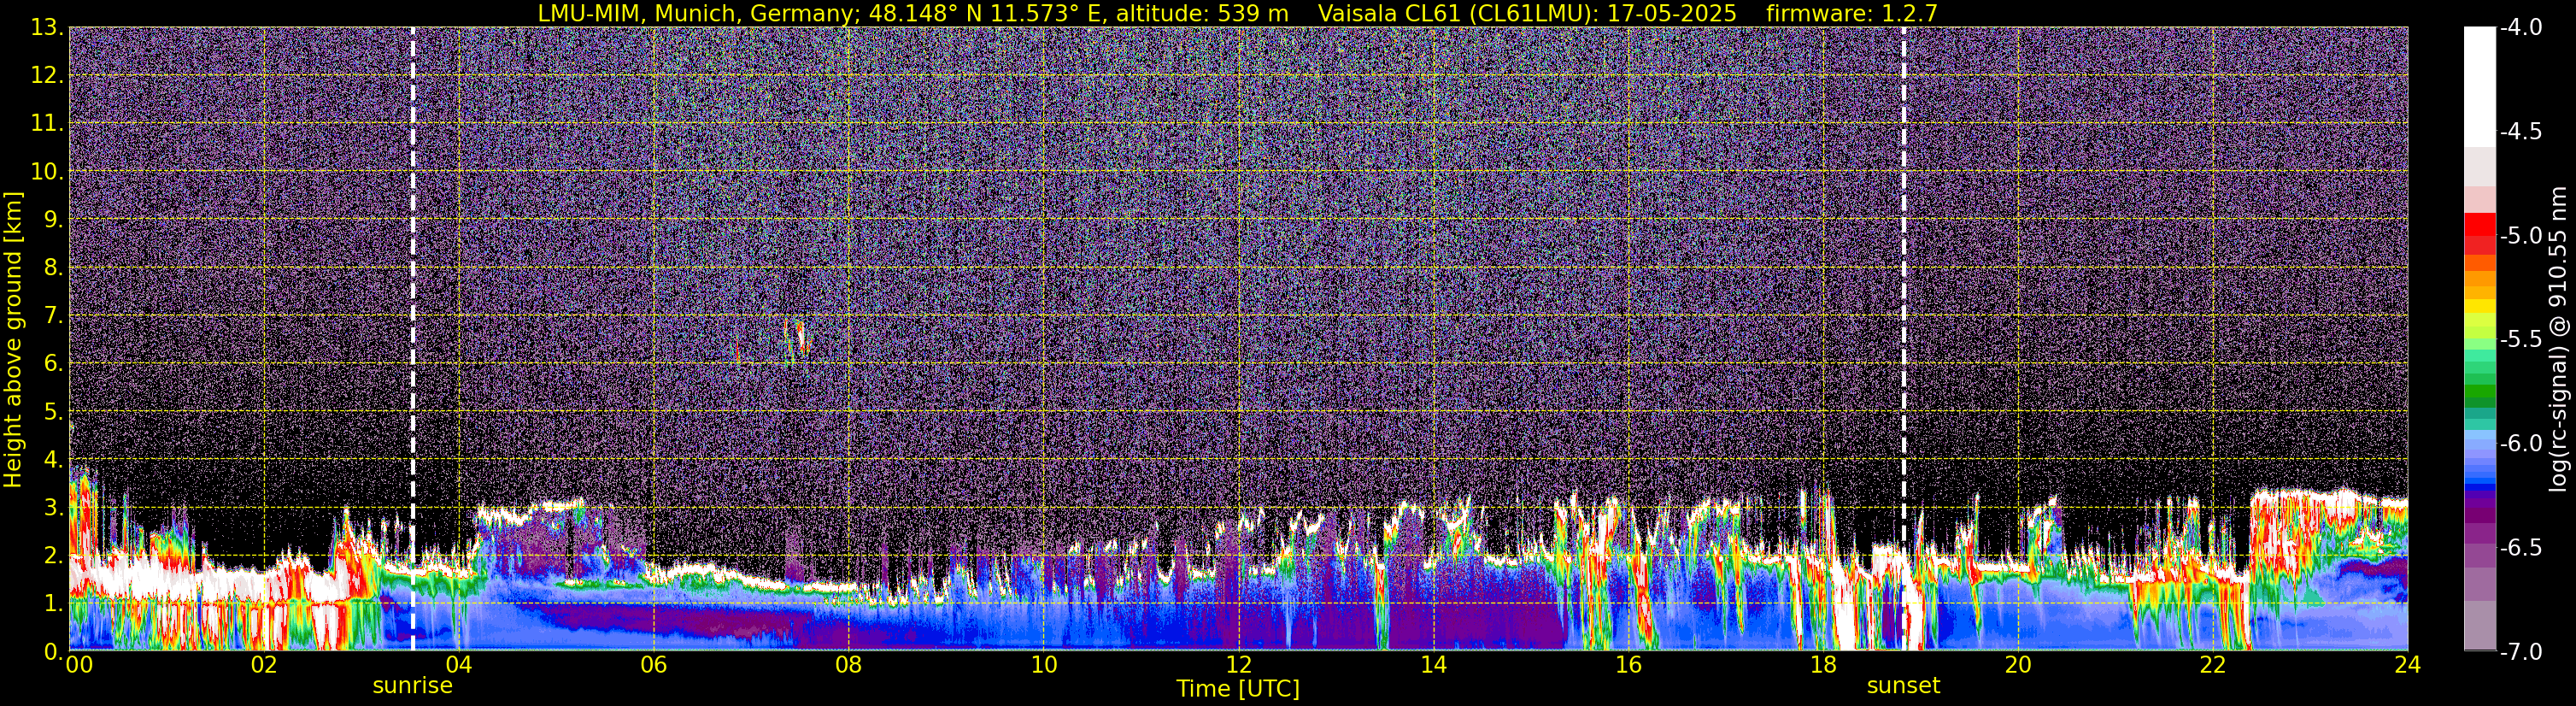Click the '-5.5' colorbar tick label
Image resolution: width=2576 pixels, height=706 pixels.
pyautogui.click(x=2520, y=340)
